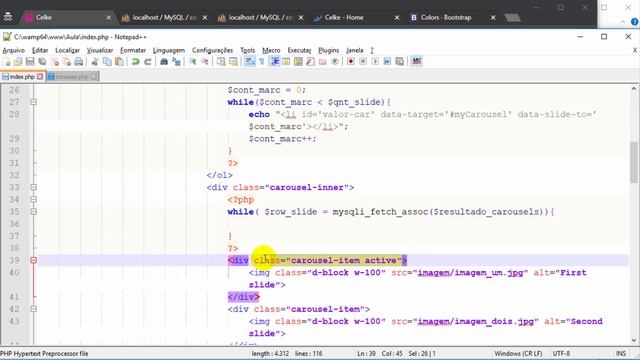This screenshot has height=360, width=640.
Task: Open the Localizar menu
Action: pyautogui.click(x=67, y=50)
